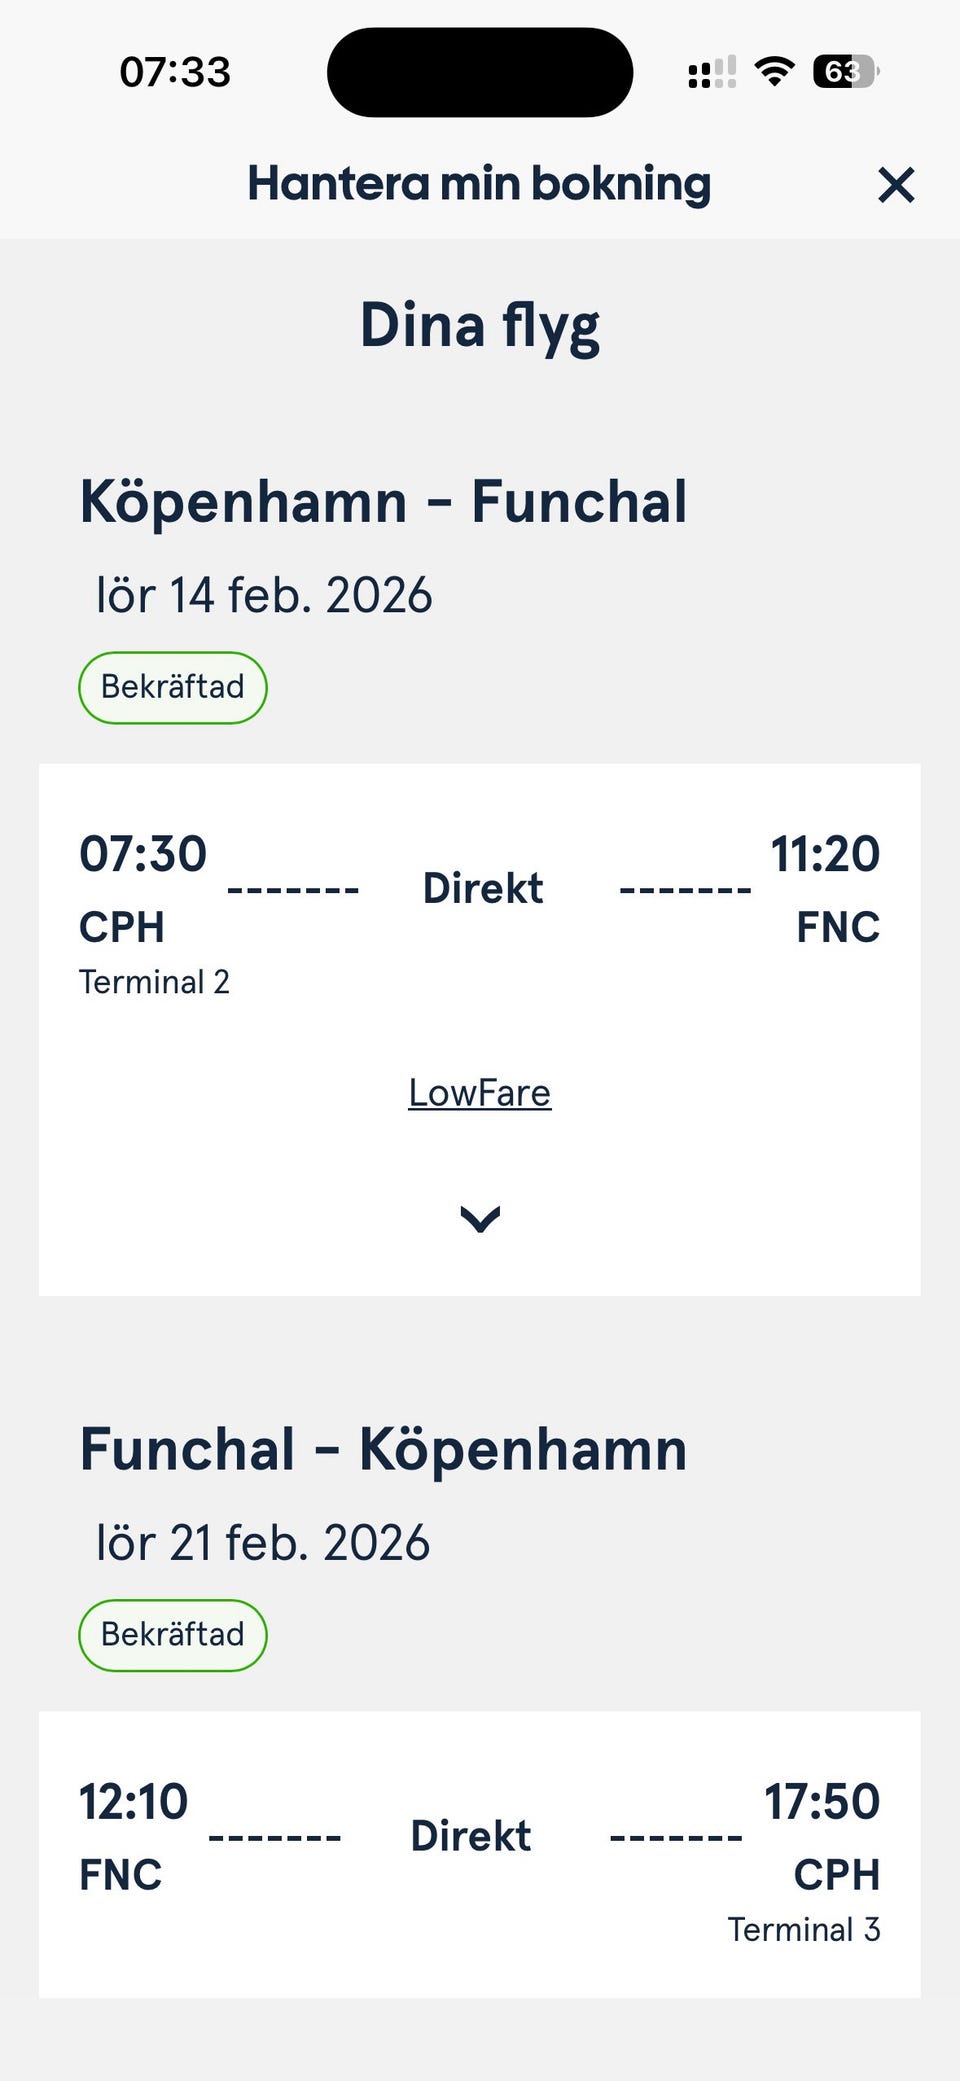Screen dimensions: 960x2081
Task: Open the LowFare fare info link
Action: click(x=480, y=1093)
